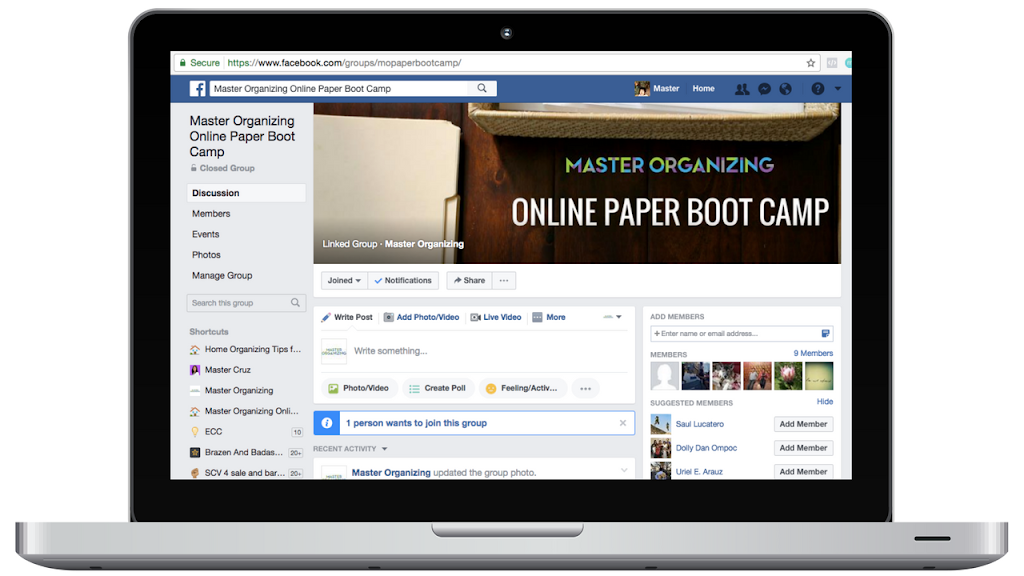Screen dimensions: 1024x576
Task: Open post audience selector dropdown
Action: click(x=613, y=317)
